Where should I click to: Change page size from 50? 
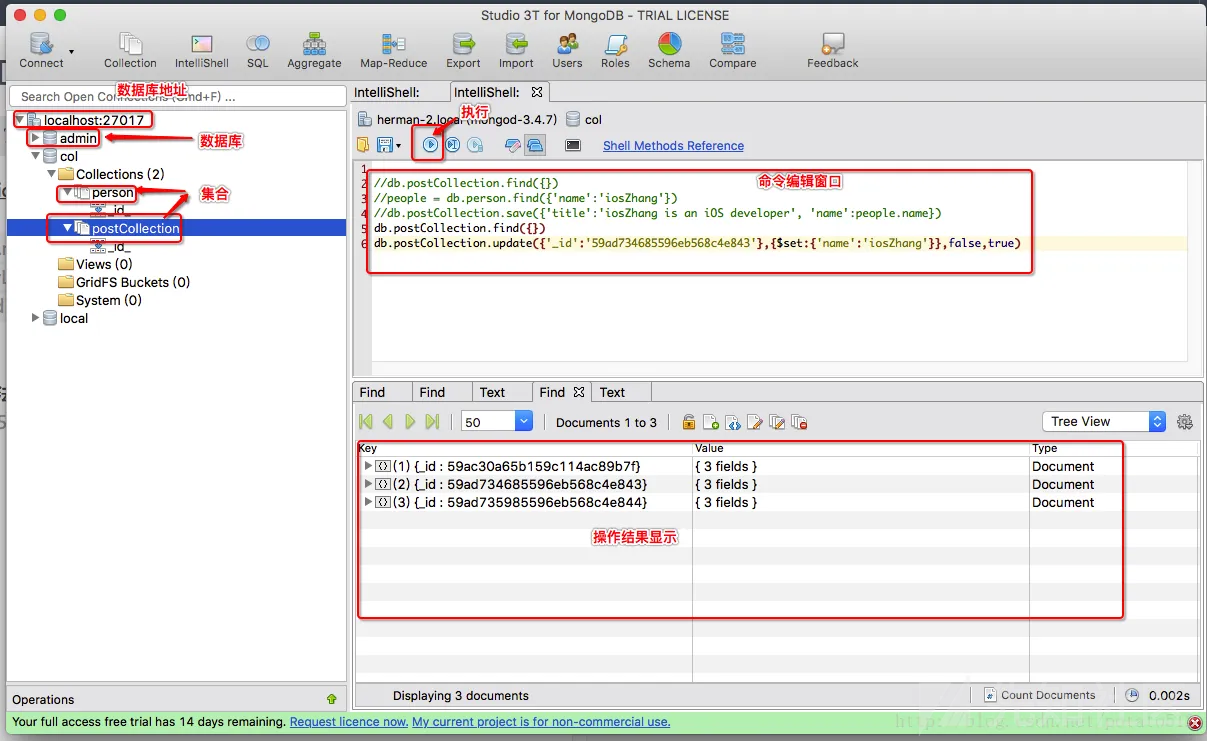pos(497,422)
